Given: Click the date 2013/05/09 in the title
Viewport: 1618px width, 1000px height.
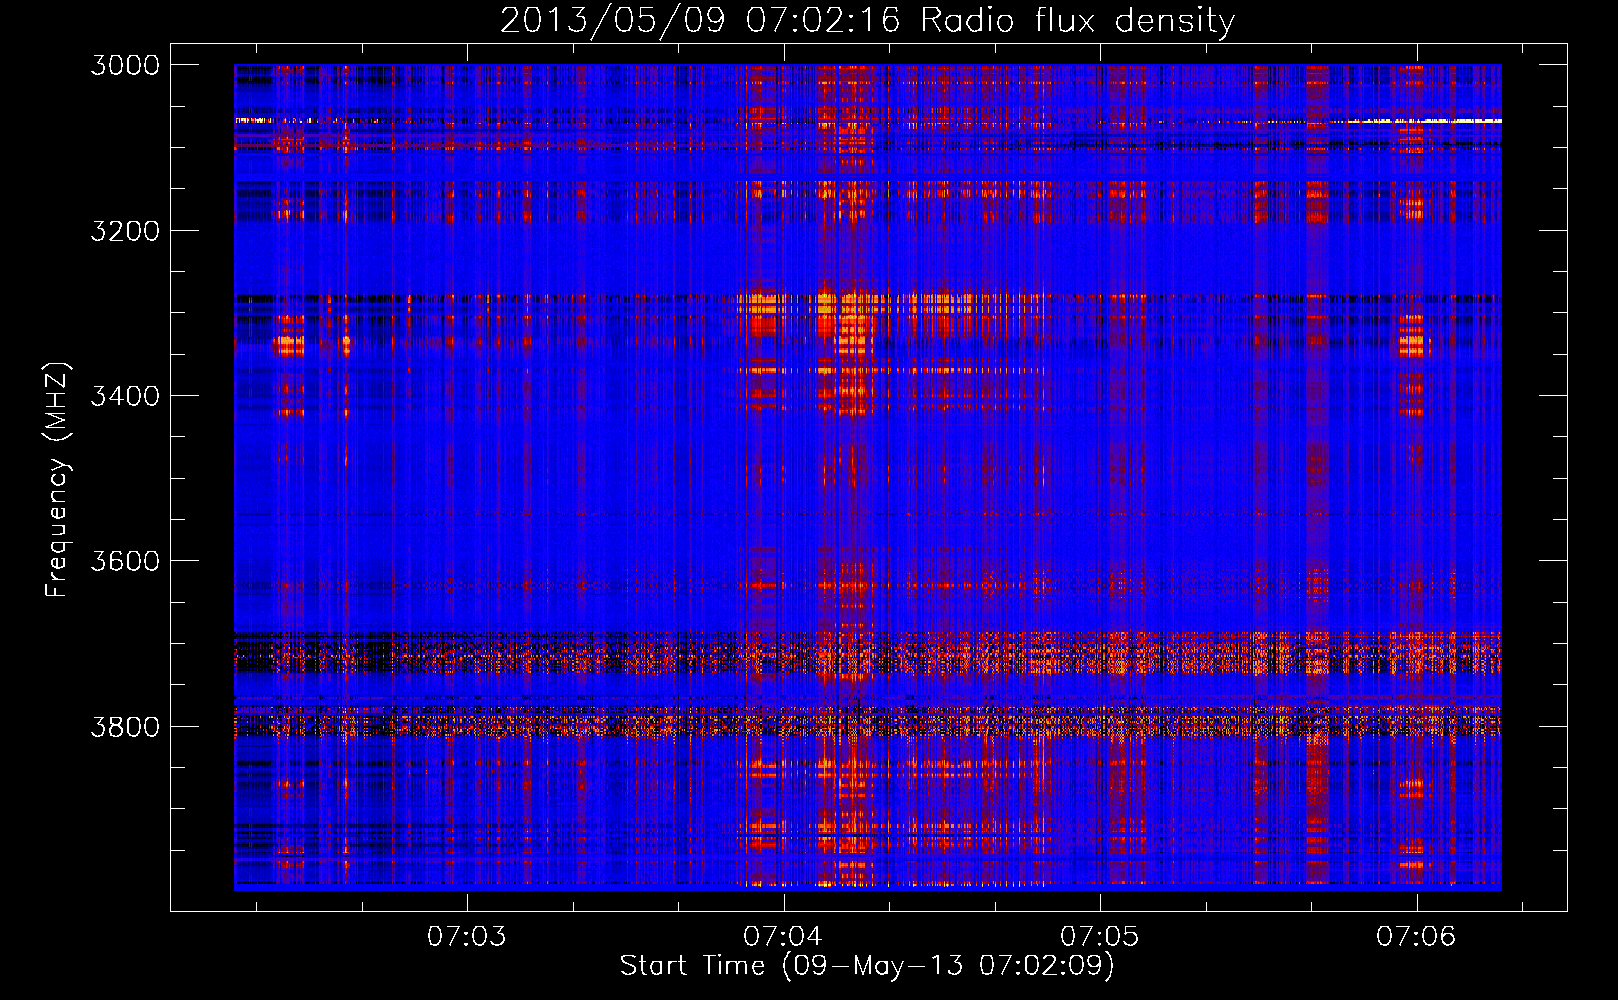Looking at the screenshot, I should (612, 21).
